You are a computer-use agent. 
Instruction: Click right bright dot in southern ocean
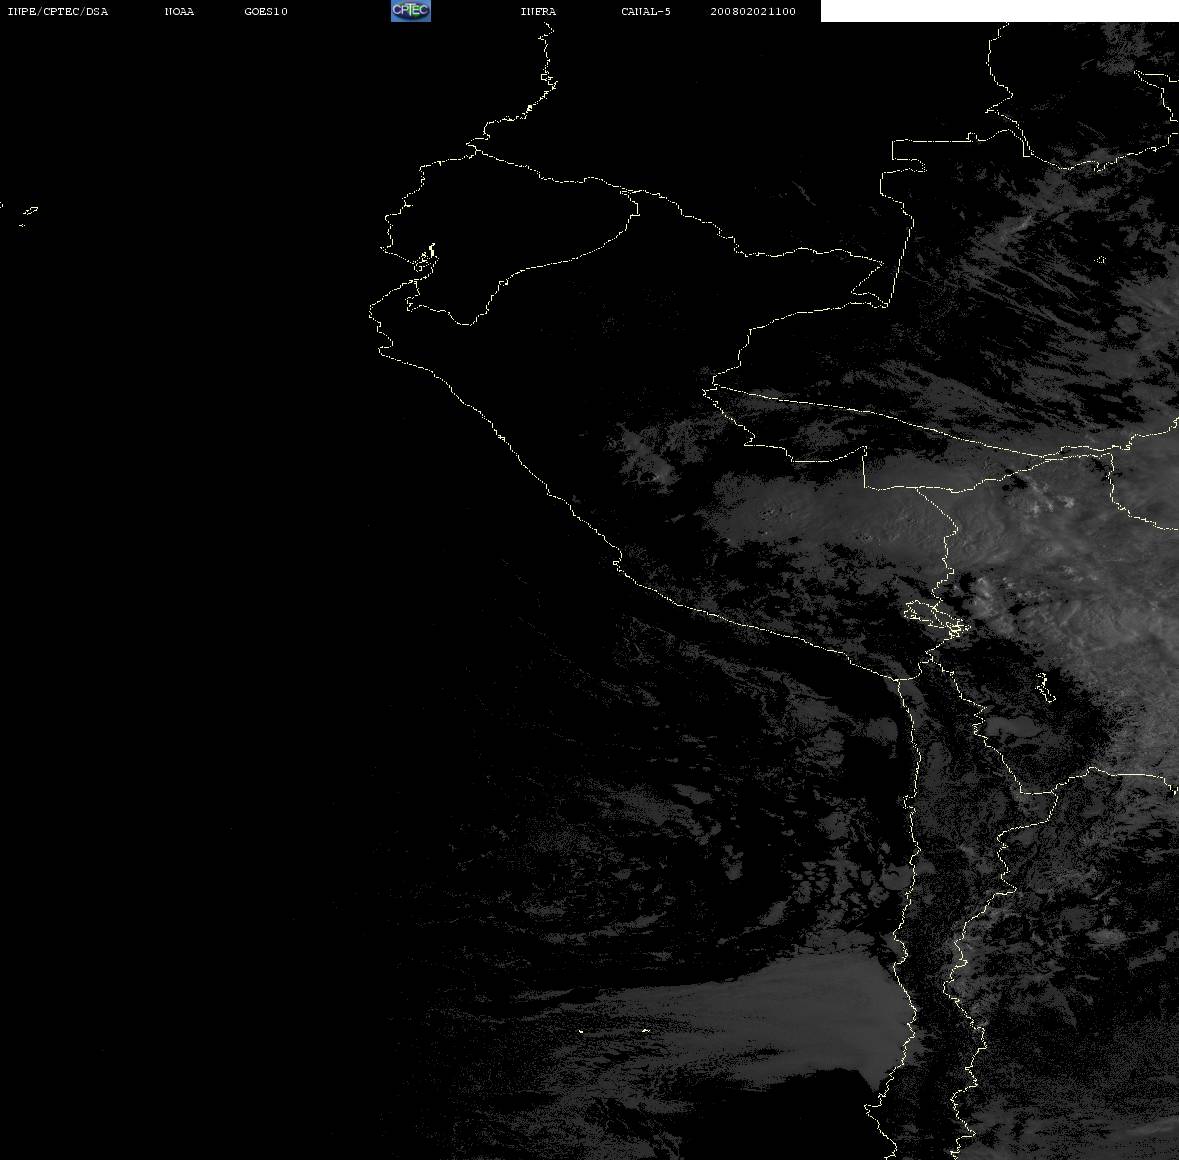pos(645,1030)
